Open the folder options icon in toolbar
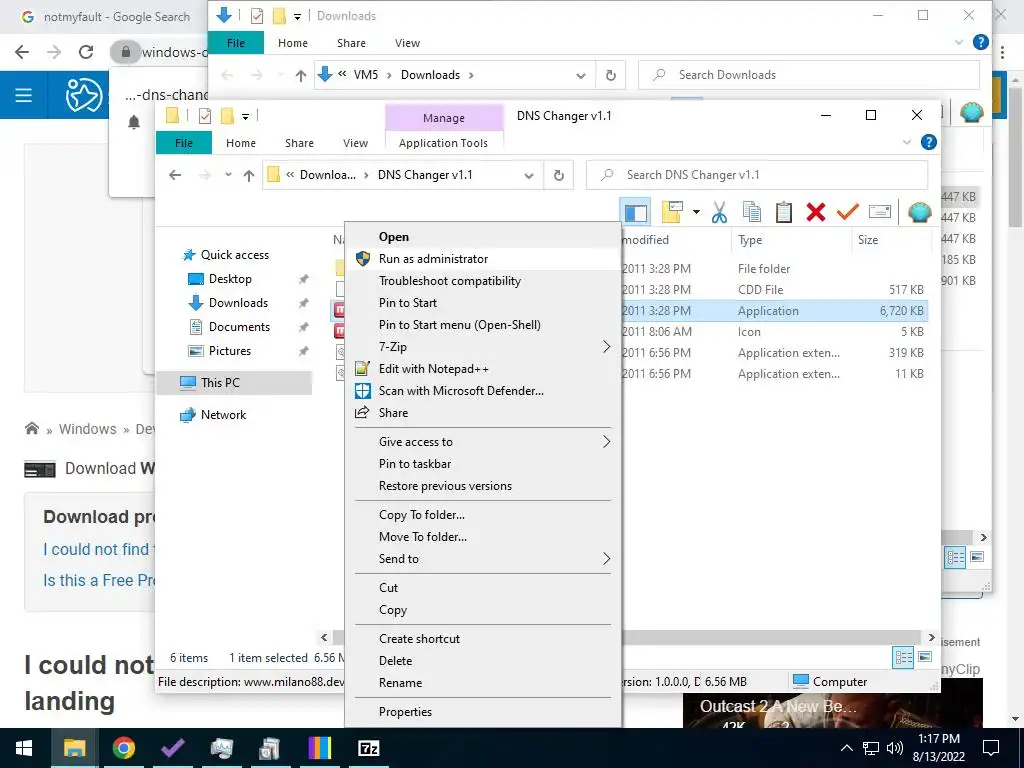Viewport: 1024px width, 768px height. (x=672, y=212)
